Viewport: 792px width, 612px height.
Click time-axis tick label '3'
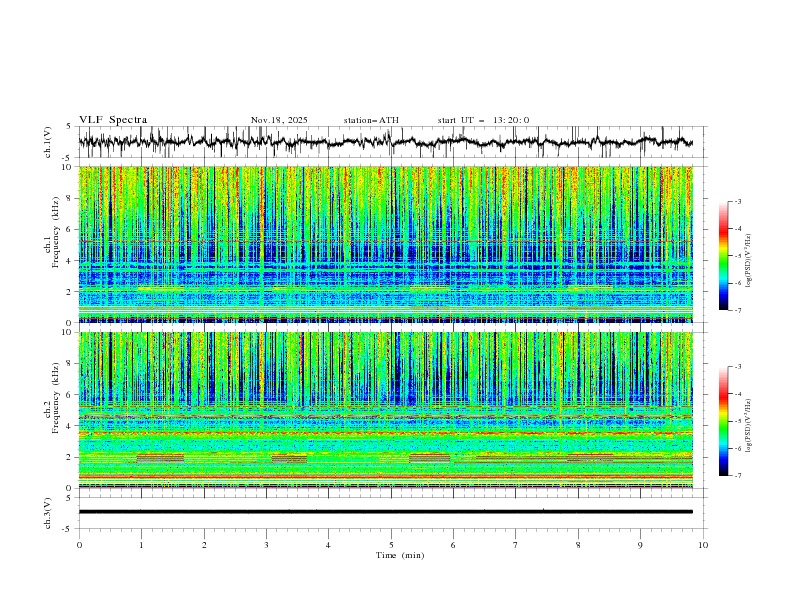(x=266, y=545)
